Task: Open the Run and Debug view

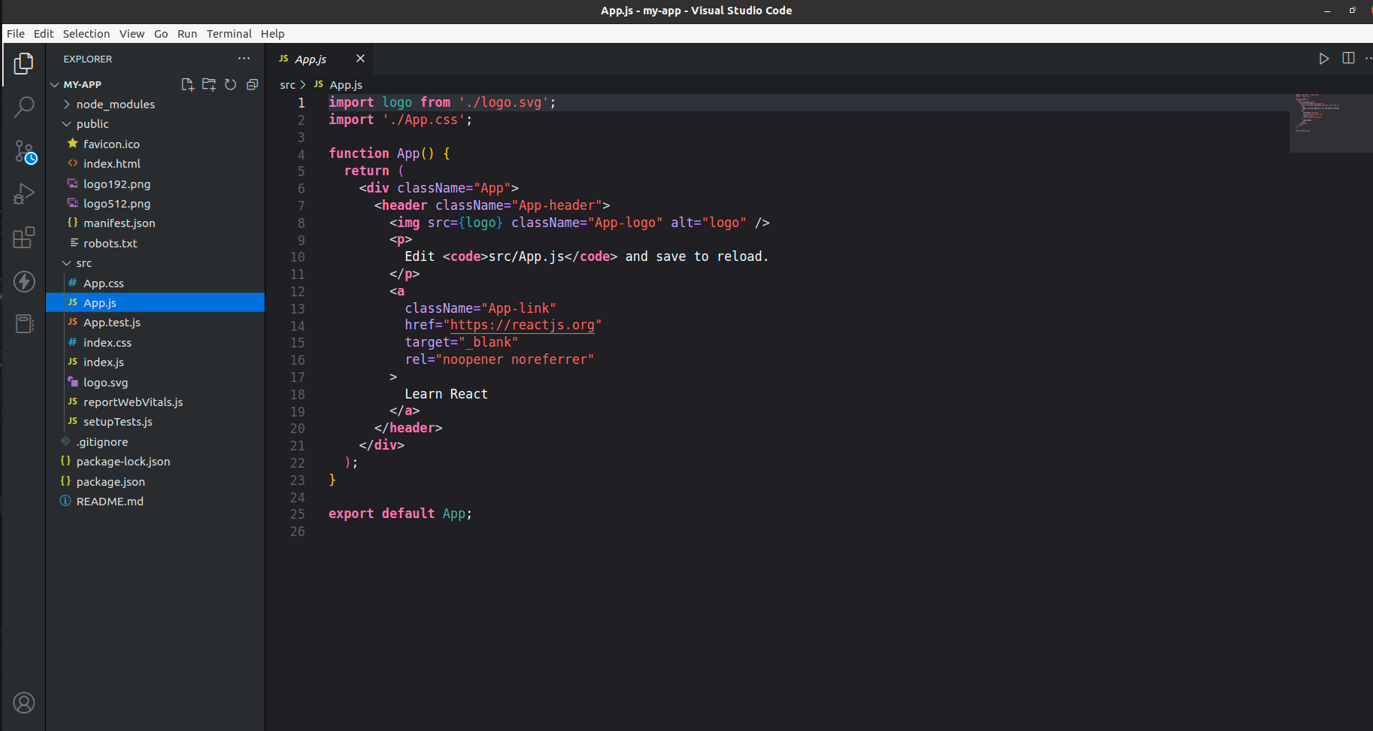Action: click(x=24, y=194)
